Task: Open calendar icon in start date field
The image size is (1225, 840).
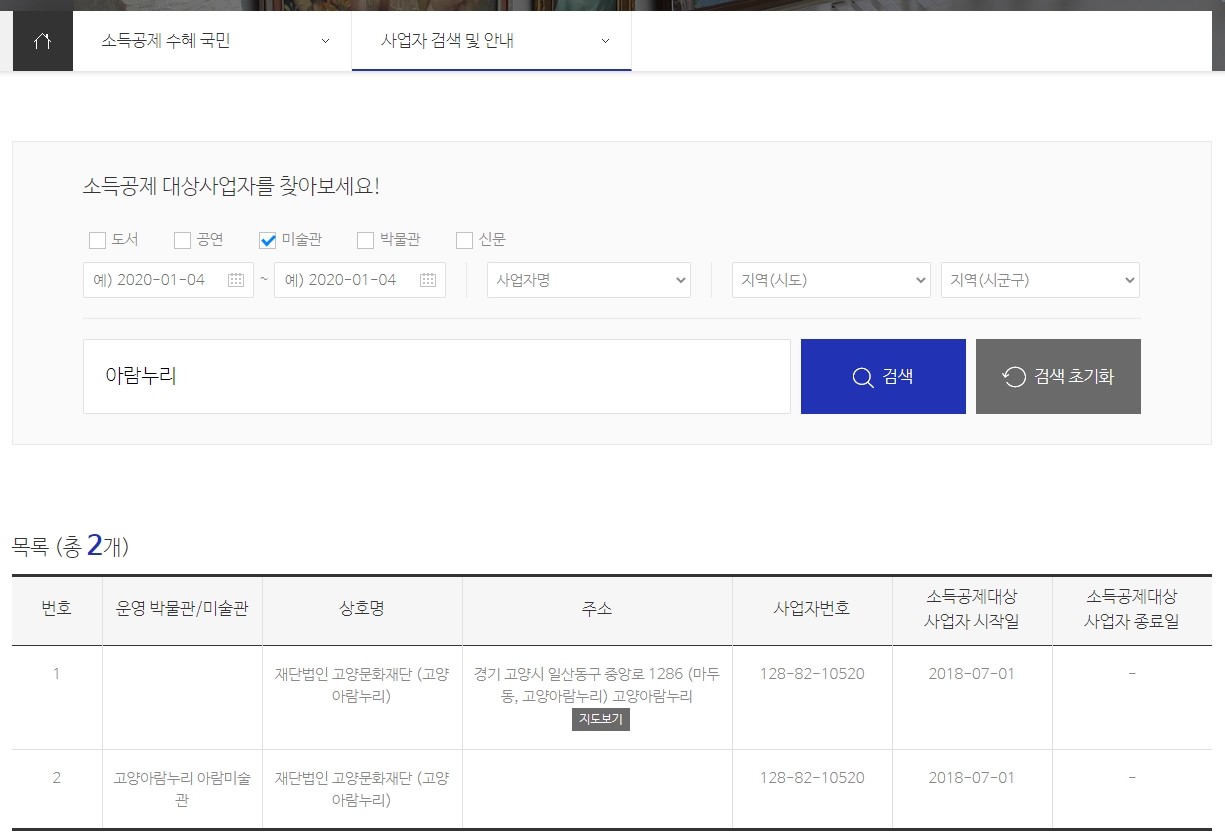Action: pyautogui.click(x=236, y=280)
